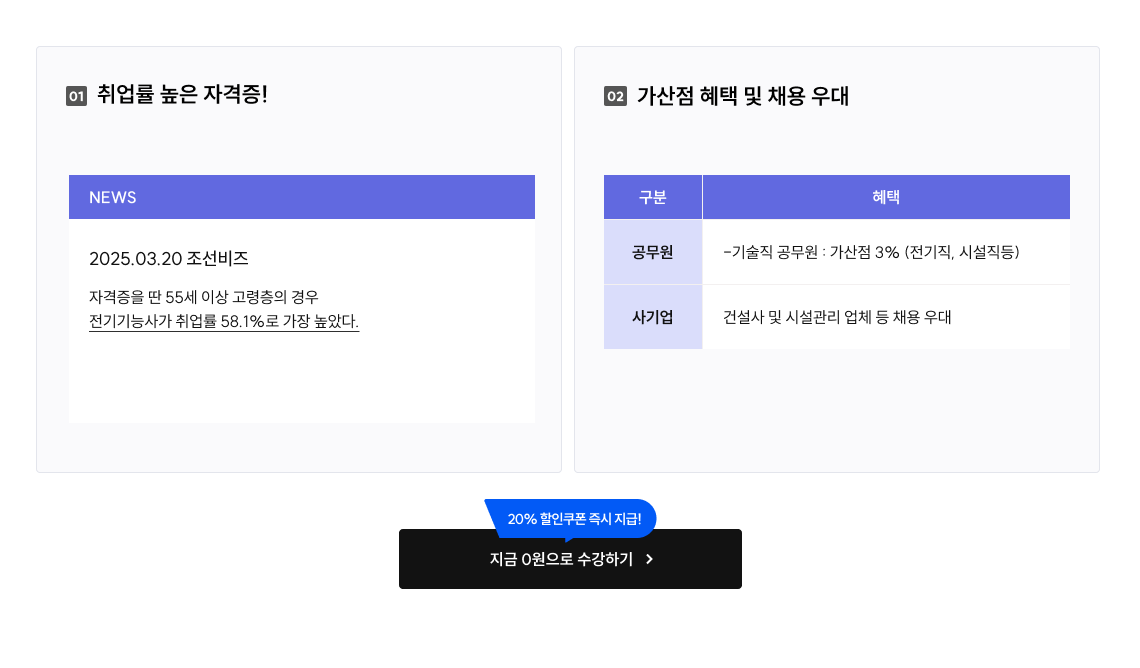Click the 02 section number badge
Screen dimensions: 1140x668
[614, 96]
